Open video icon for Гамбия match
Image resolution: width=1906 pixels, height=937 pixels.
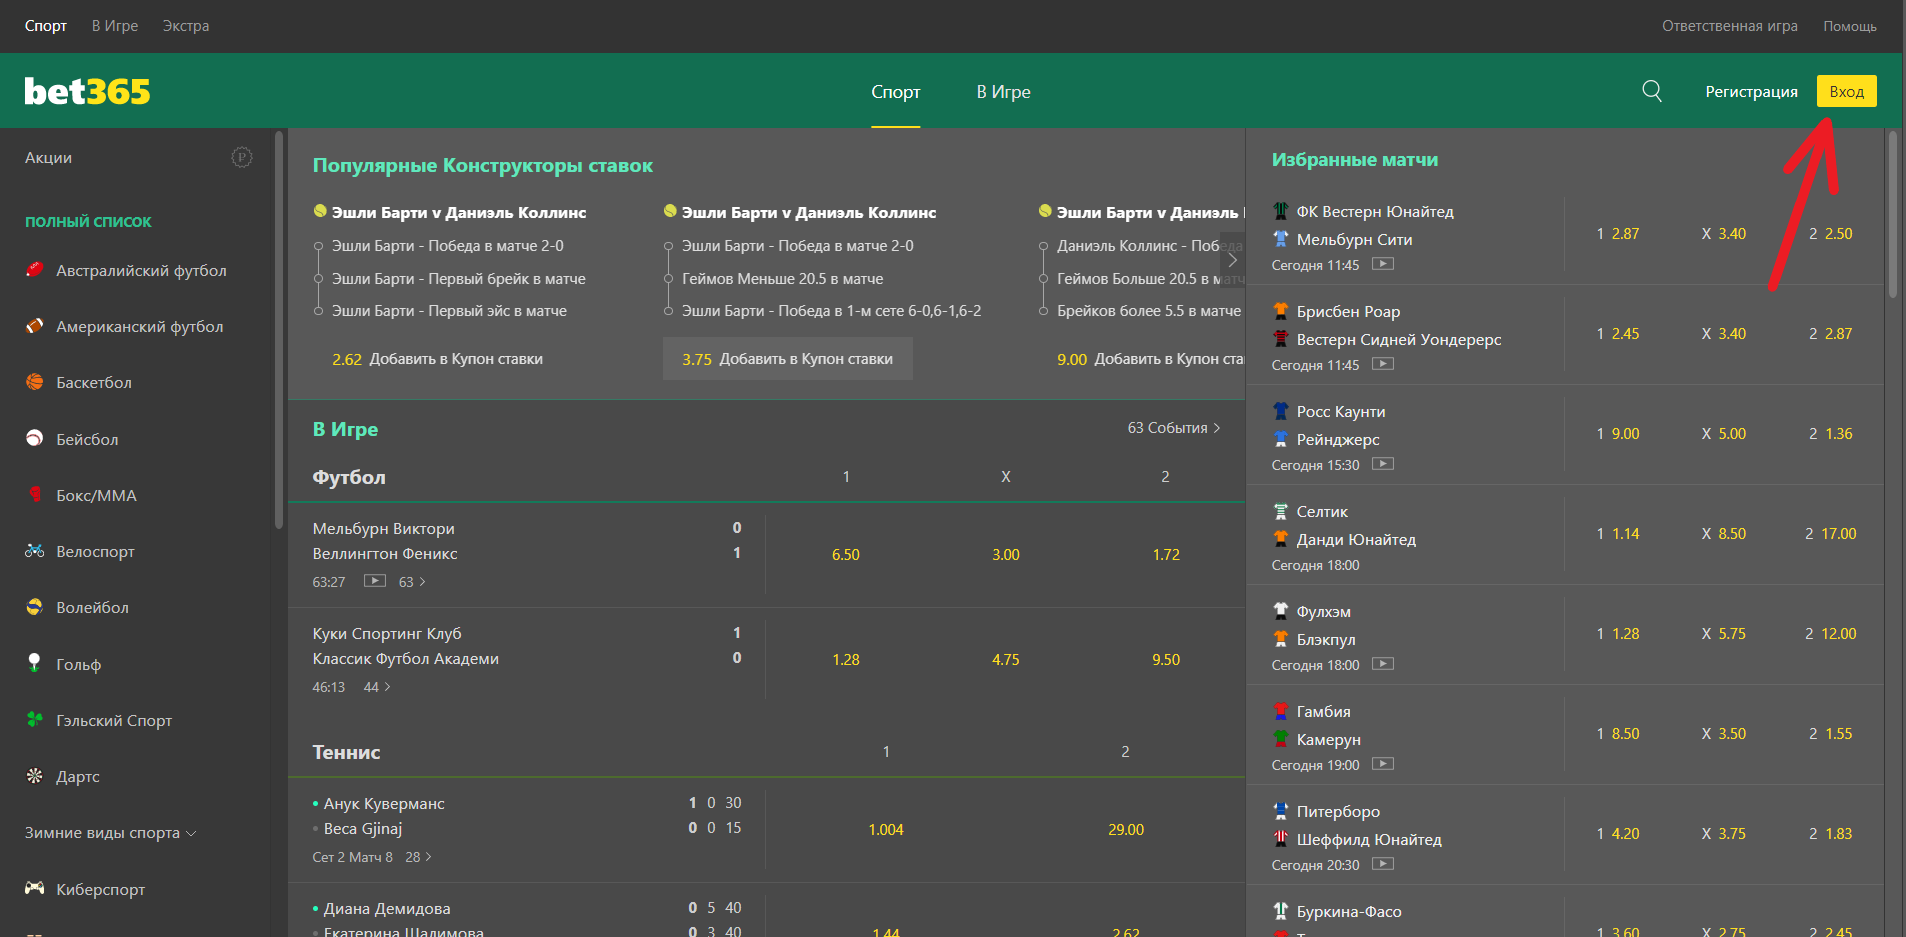[x=1383, y=764]
